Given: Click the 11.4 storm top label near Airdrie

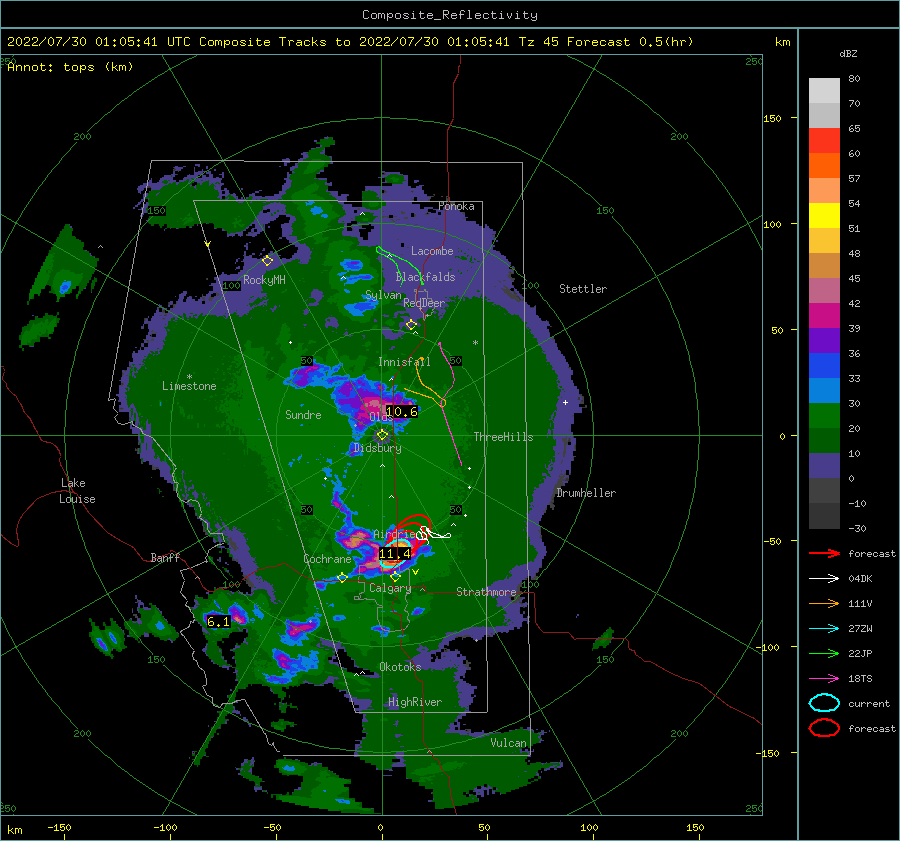Looking at the screenshot, I should coord(395,553).
